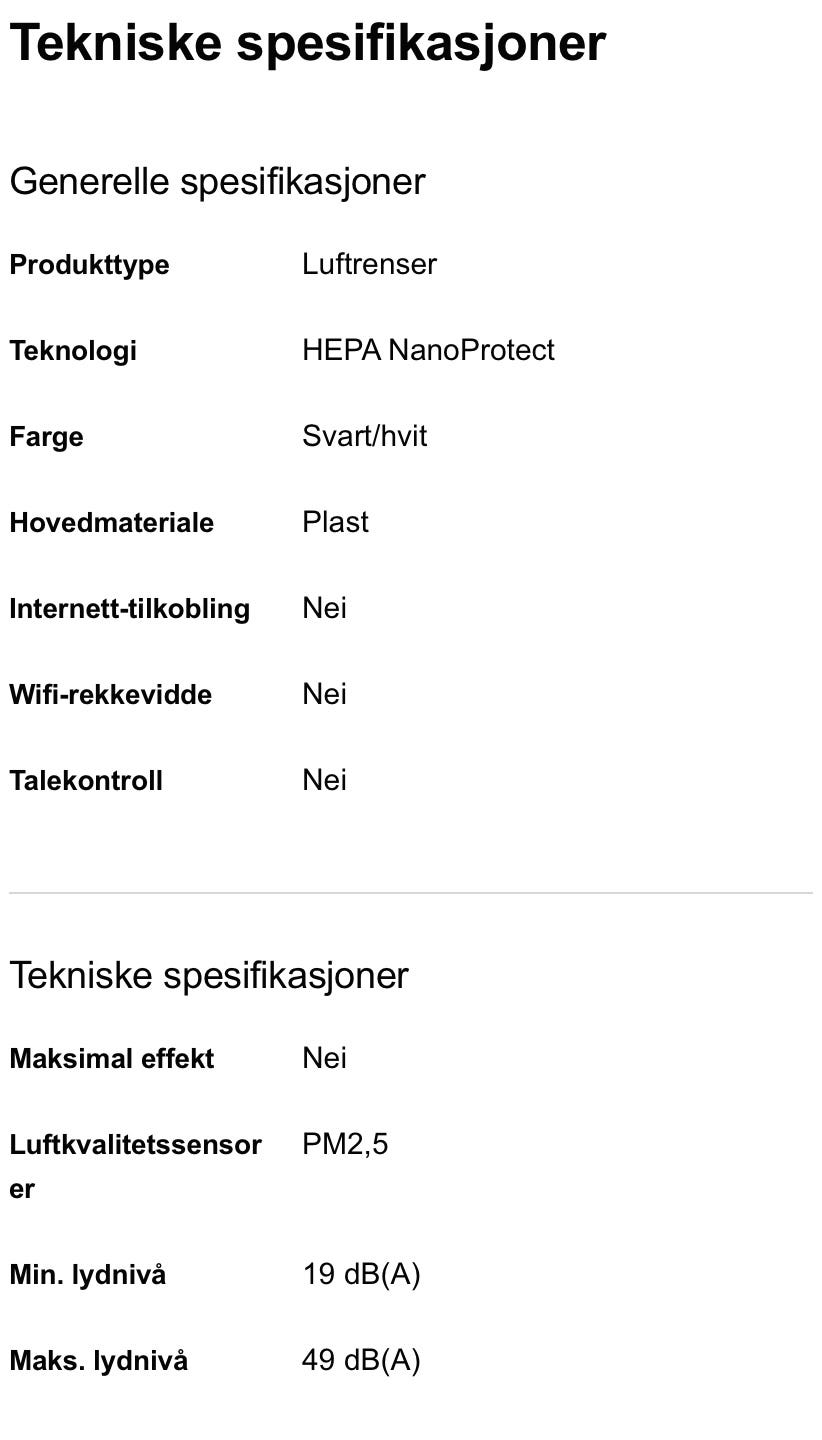Select the 19 dB(A) value
This screenshot has width=822, height=1440.
(361, 1274)
